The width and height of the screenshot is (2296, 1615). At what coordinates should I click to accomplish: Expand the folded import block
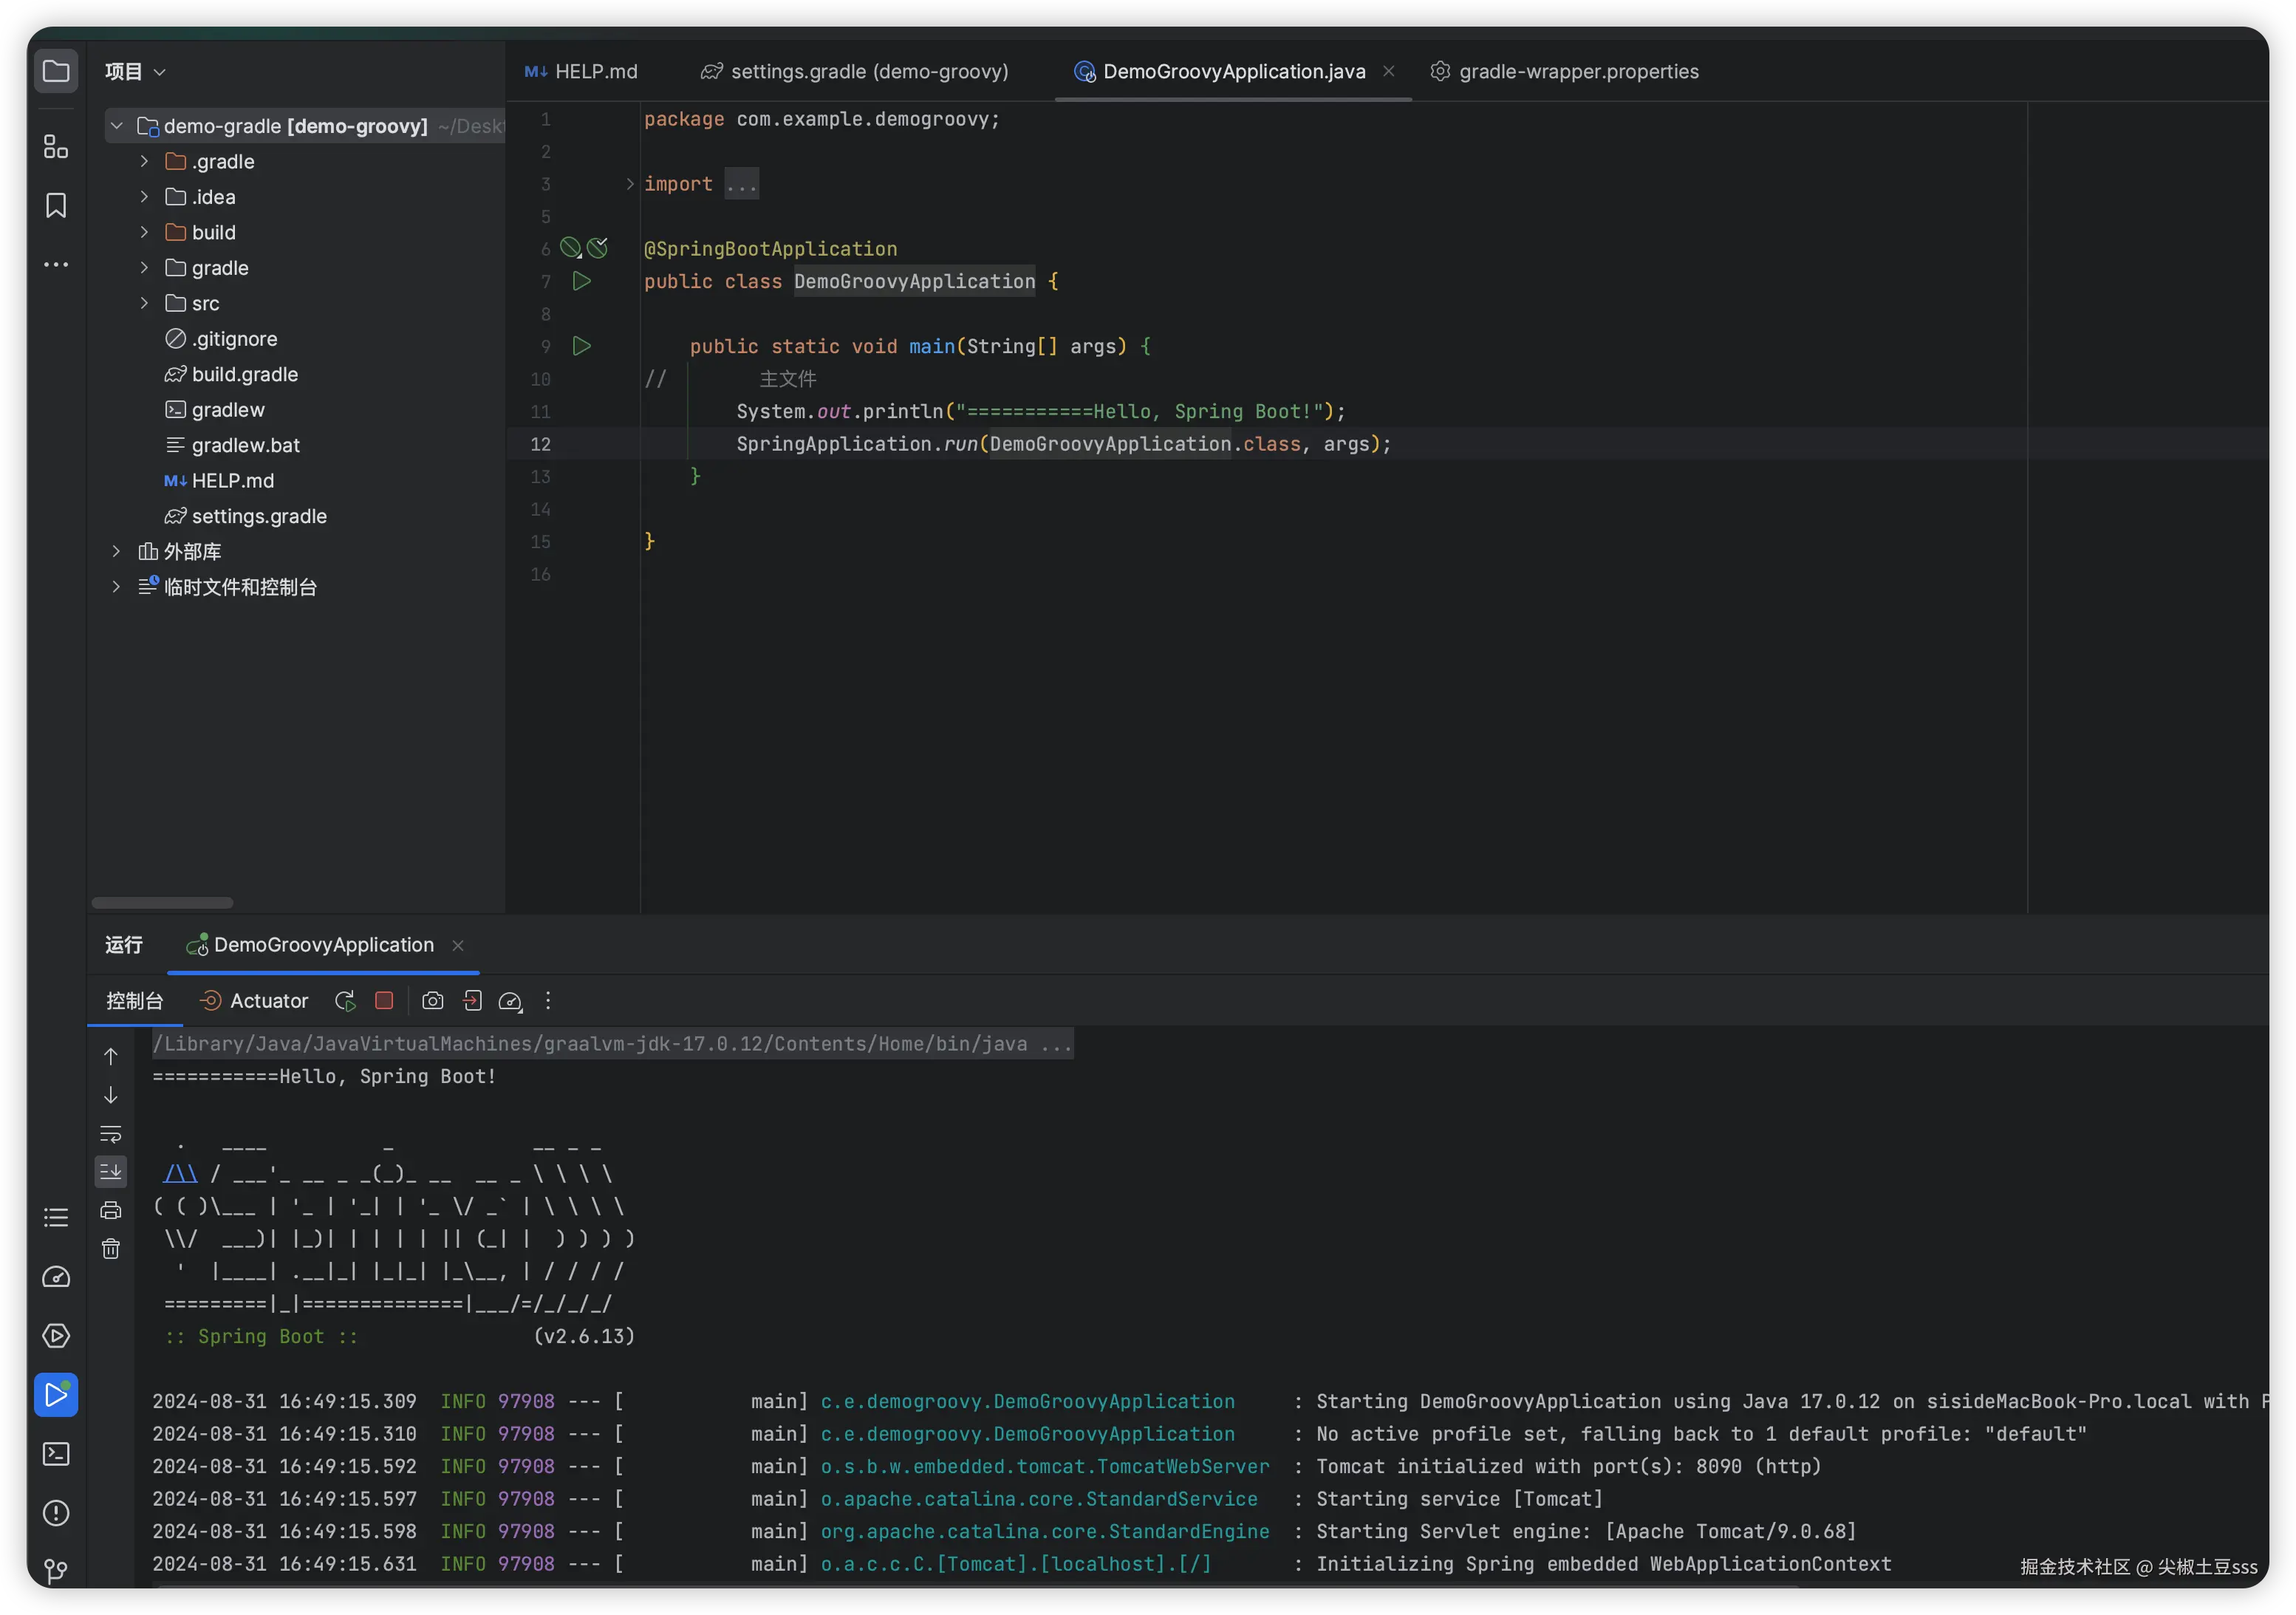[630, 184]
